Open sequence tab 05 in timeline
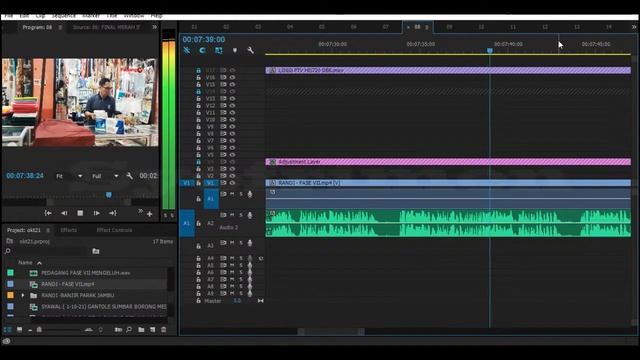The height and width of the screenshot is (360, 640). tap(322, 27)
